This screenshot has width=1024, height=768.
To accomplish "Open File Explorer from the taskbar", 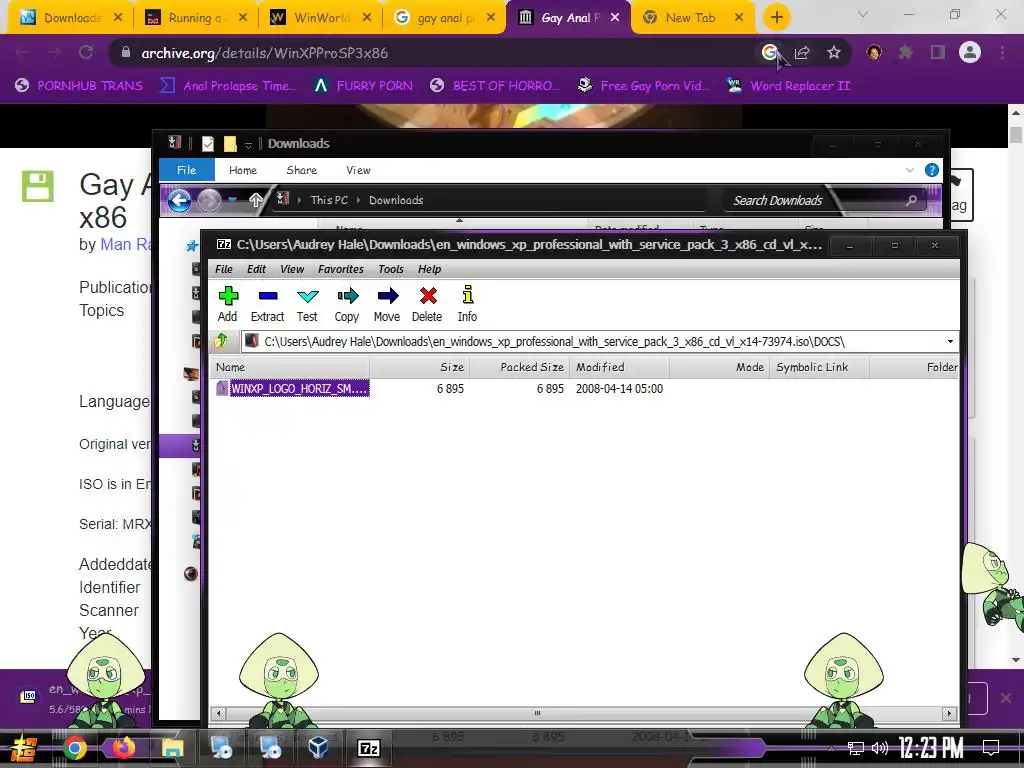I will coord(172,748).
